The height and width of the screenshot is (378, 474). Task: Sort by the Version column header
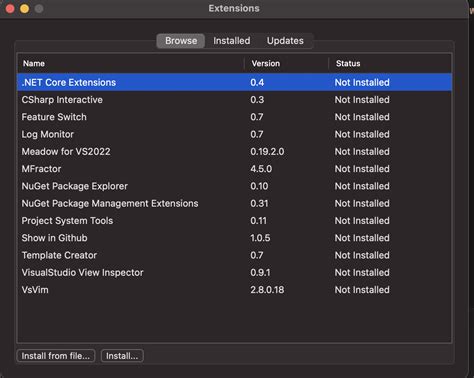286,63
